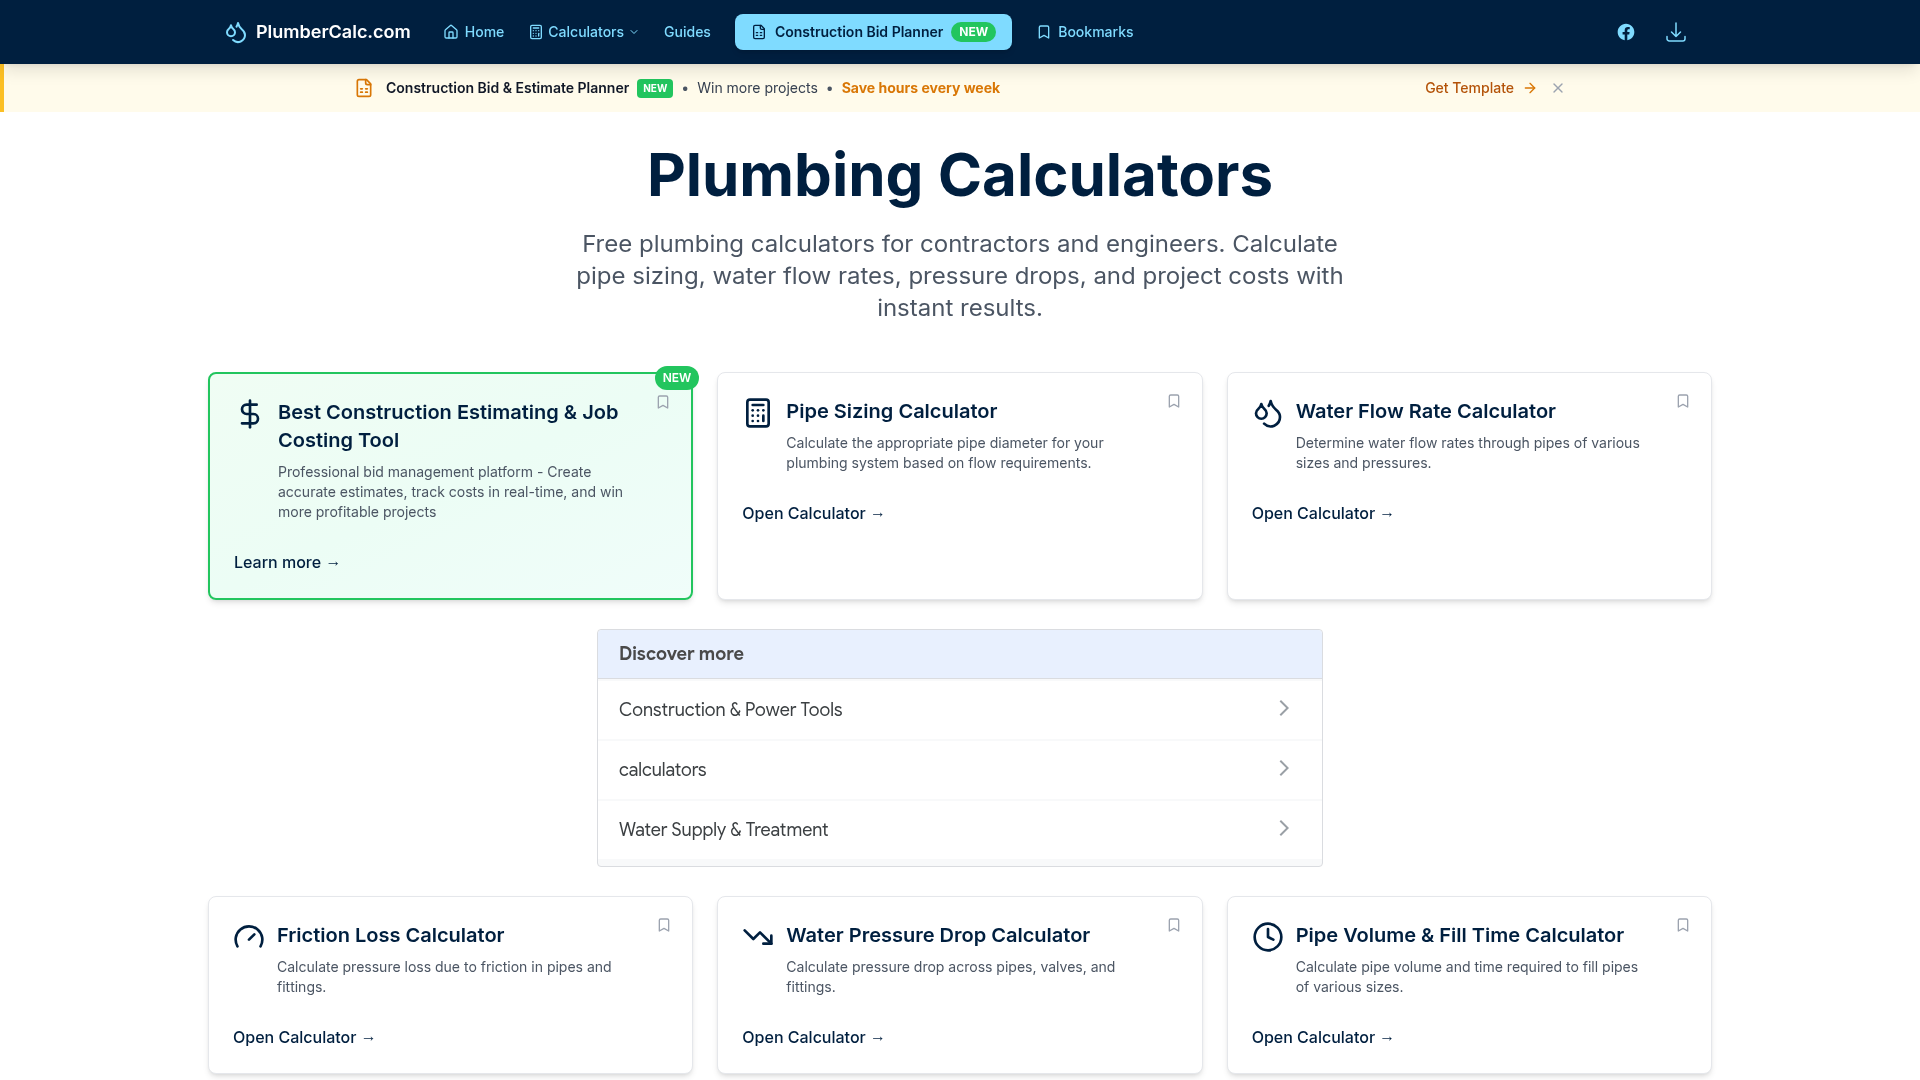1920x1080 pixels.
Task: Click the Friction Loss Calculator title
Action: [x=390, y=935]
